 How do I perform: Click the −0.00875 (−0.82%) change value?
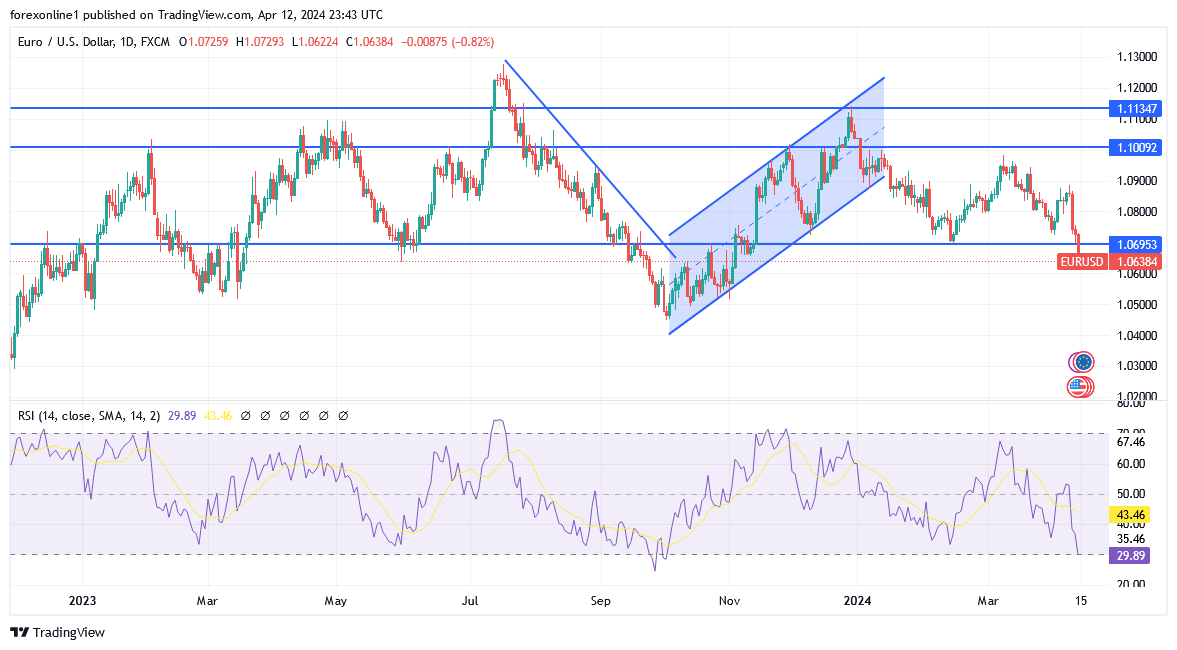tap(448, 42)
